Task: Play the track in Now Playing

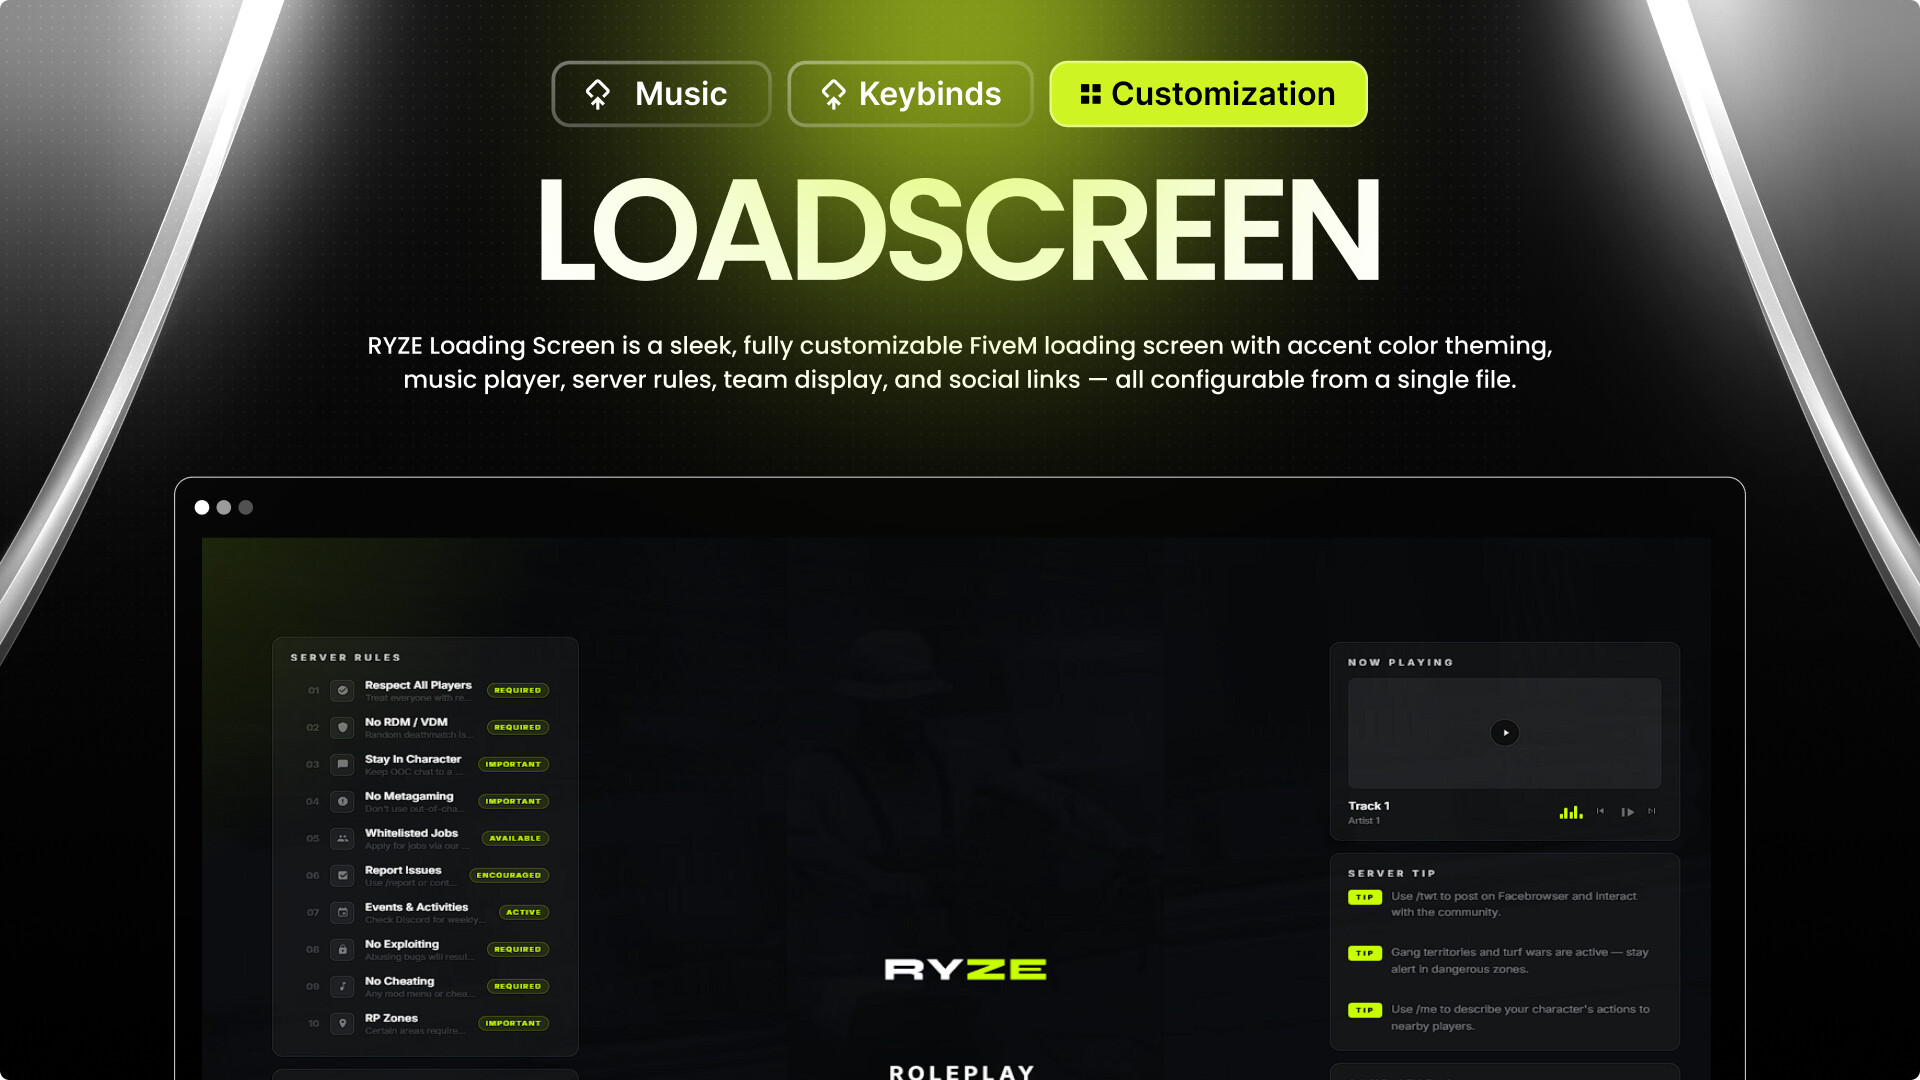Action: tap(1504, 733)
